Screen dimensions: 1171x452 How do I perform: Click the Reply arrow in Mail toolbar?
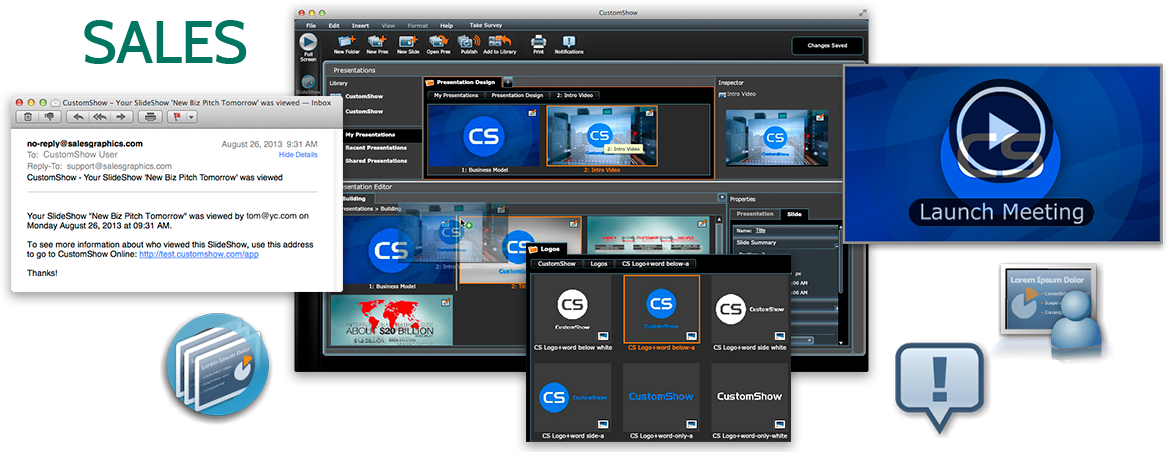[x=78, y=117]
